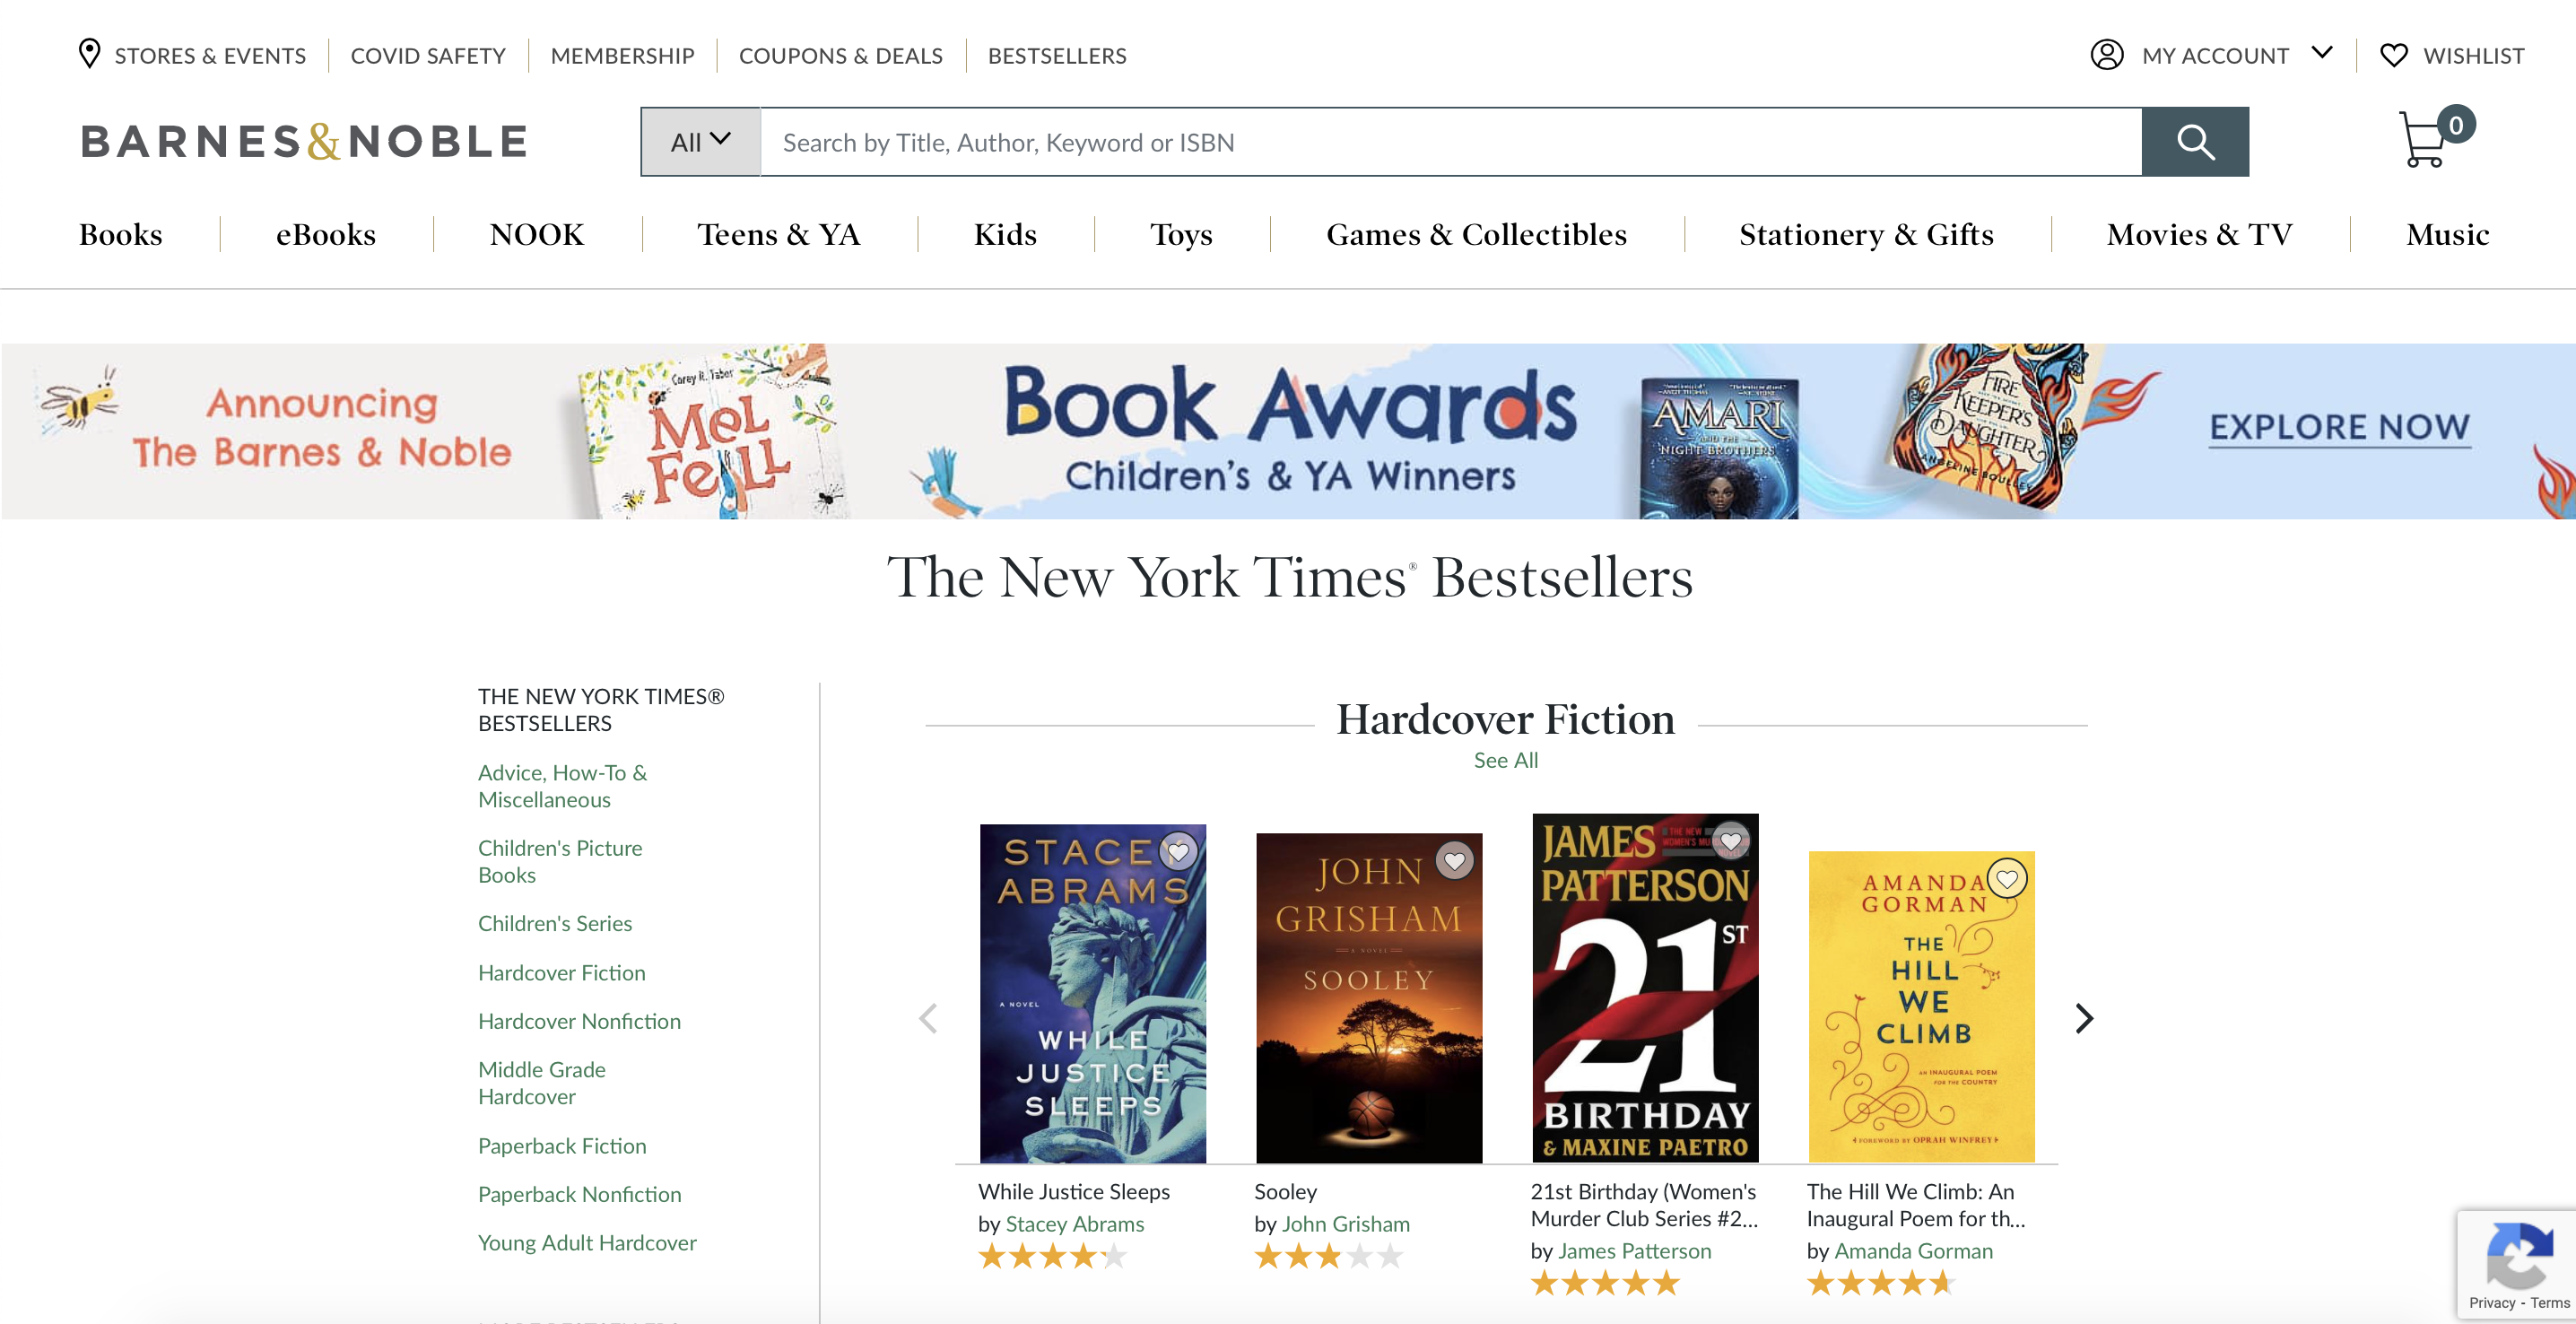Toggle wishlist heart on The Hill We Climb
2576x1324 pixels.
tap(2007, 878)
